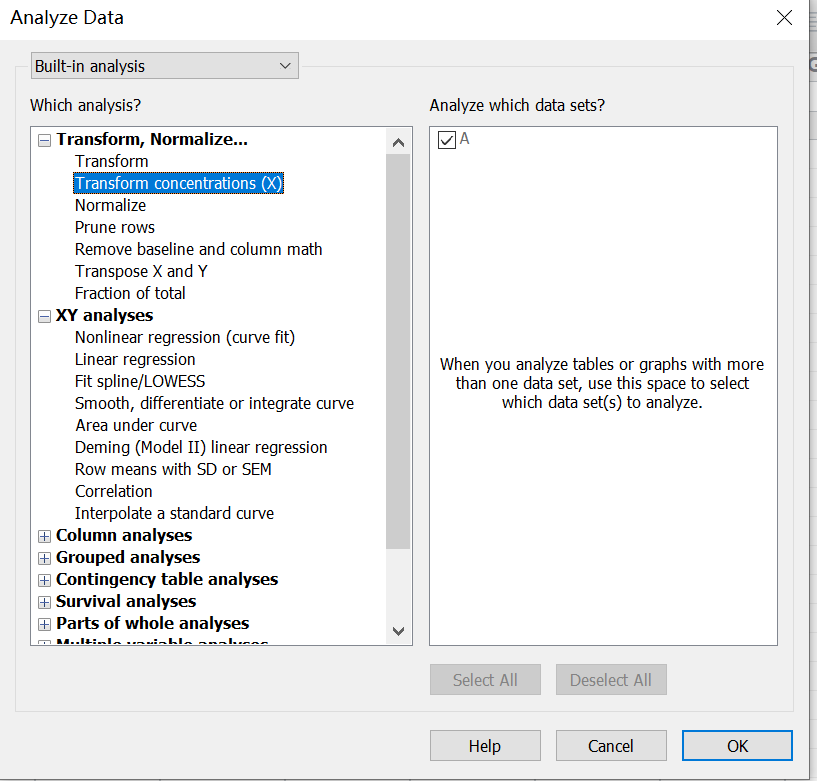
Task: Open the Built-in analysis dropdown
Action: pos(165,66)
